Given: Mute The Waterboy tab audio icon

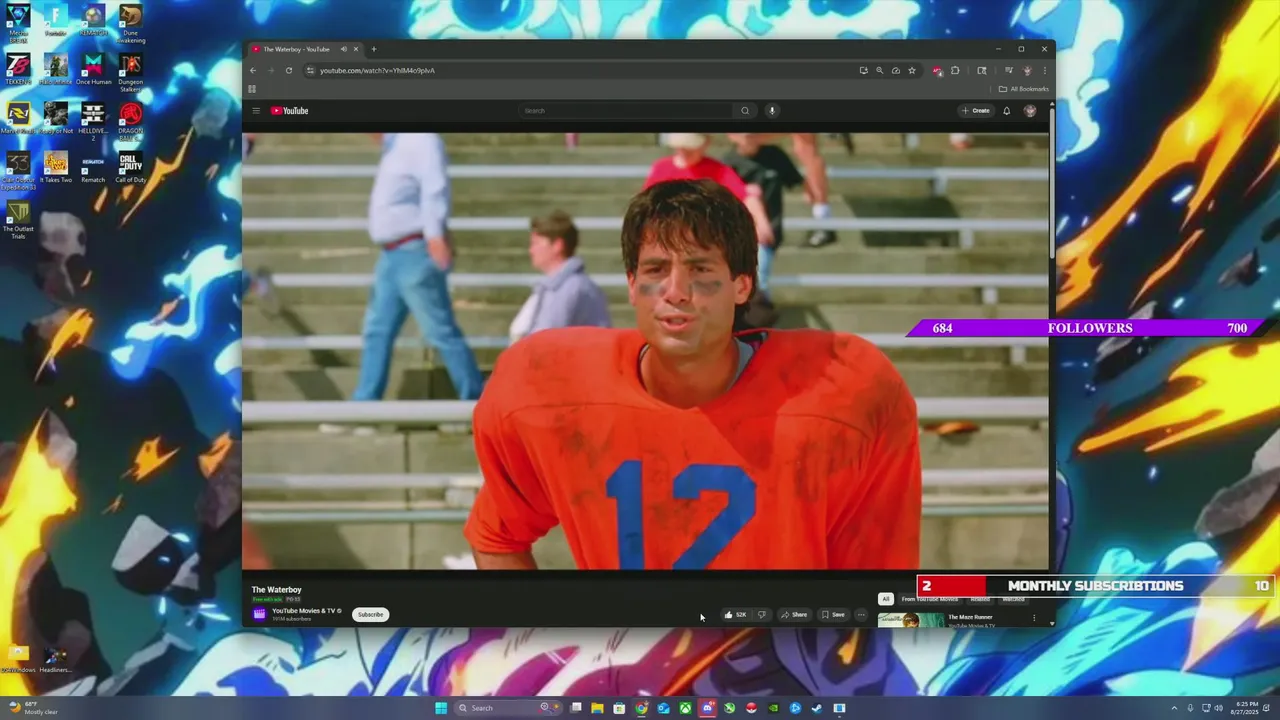Looking at the screenshot, I should coord(343,49).
